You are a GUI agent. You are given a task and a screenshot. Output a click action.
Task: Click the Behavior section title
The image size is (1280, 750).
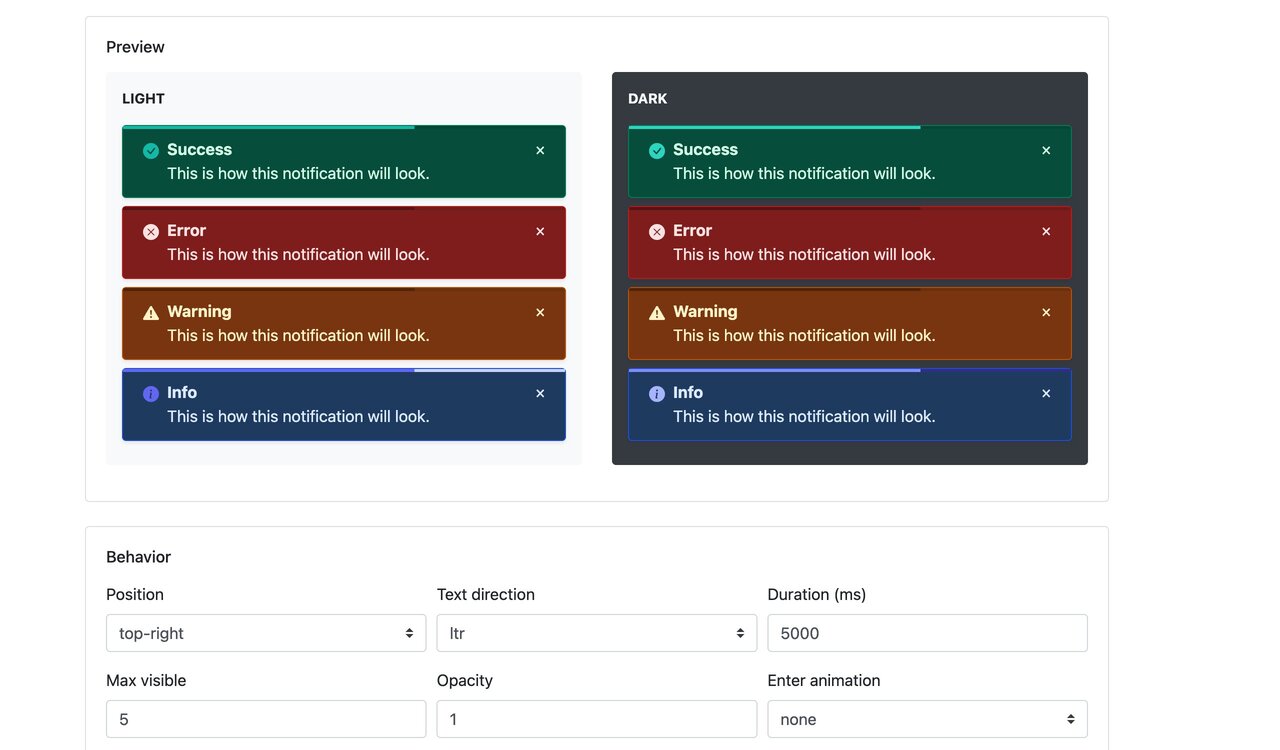[138, 557]
